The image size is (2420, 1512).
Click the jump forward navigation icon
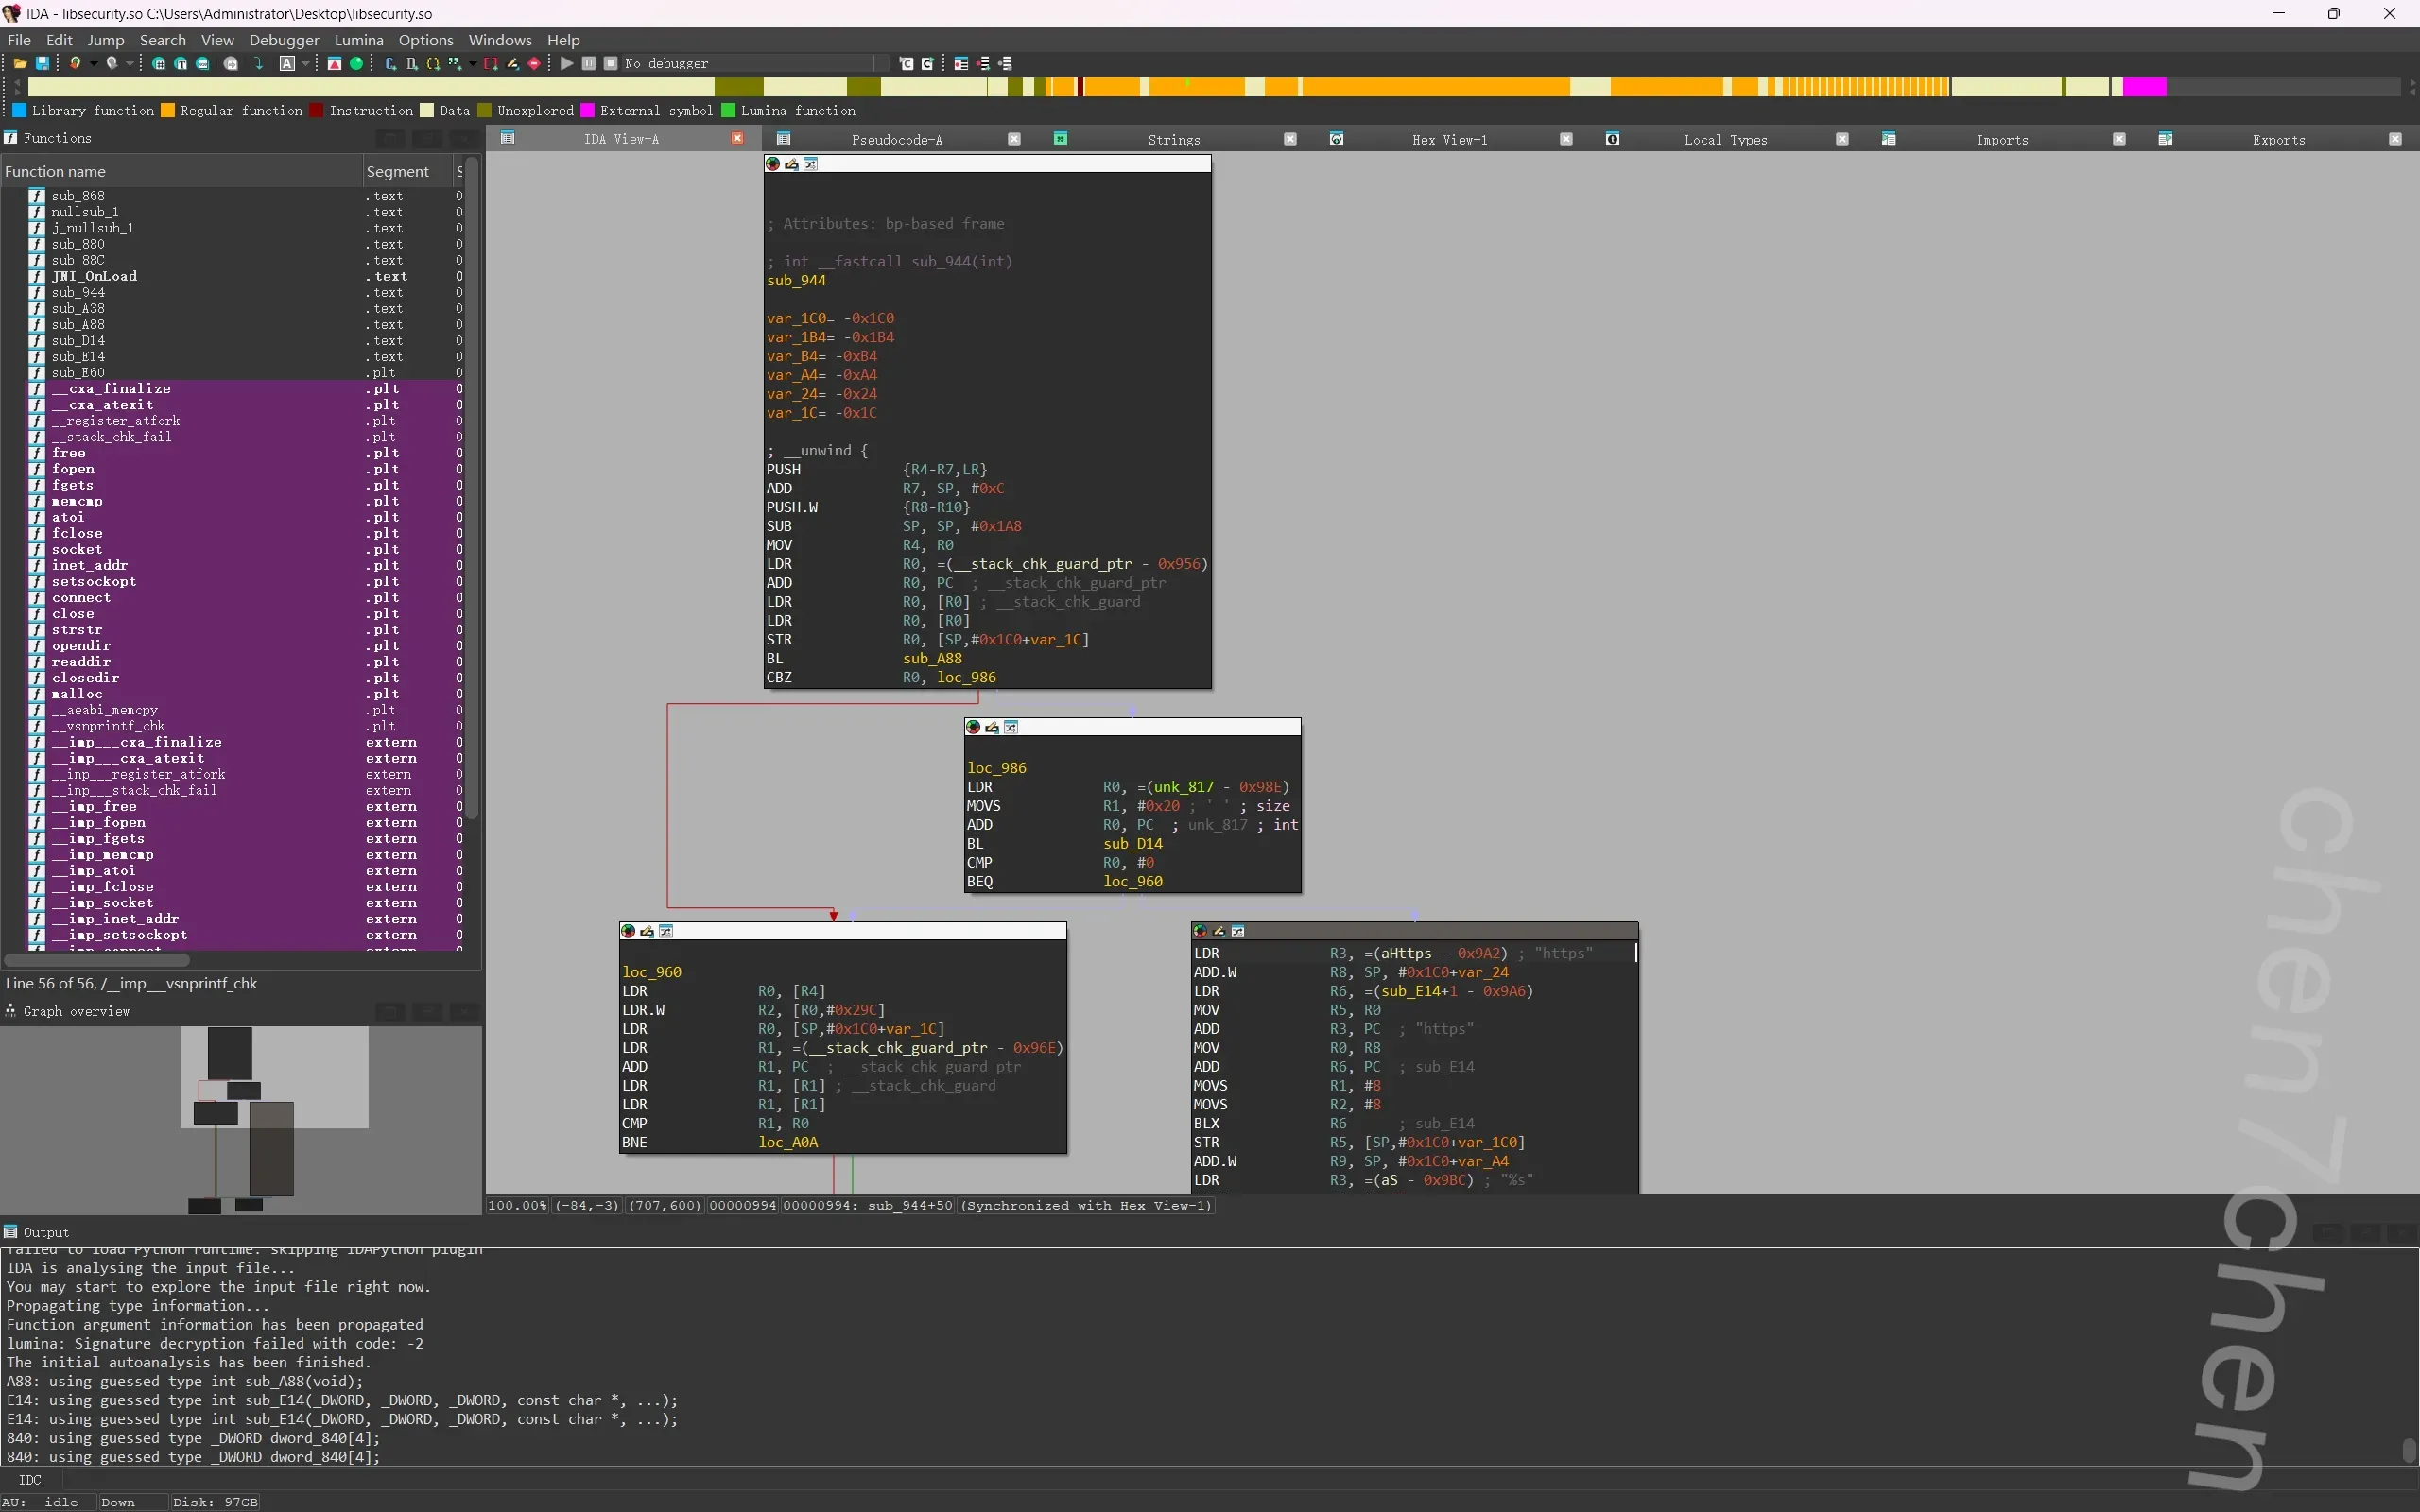tap(112, 63)
